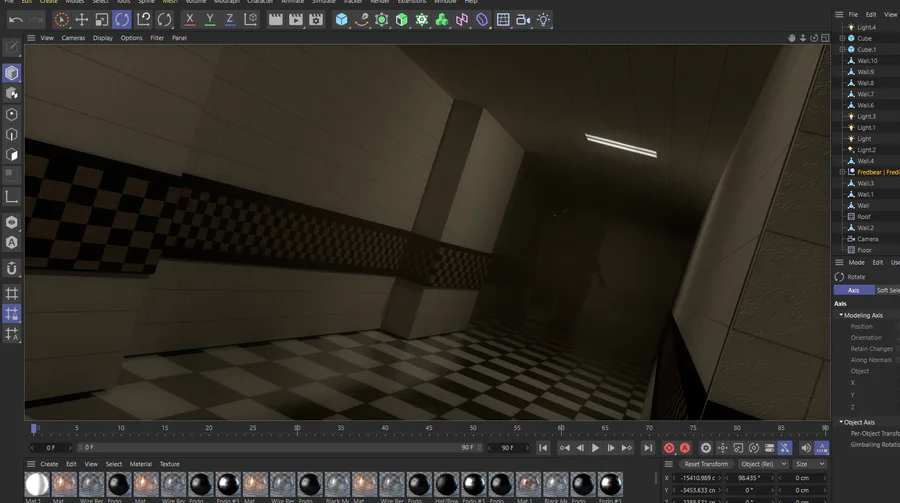Open the Object (Rel) dropdown

coord(763,464)
